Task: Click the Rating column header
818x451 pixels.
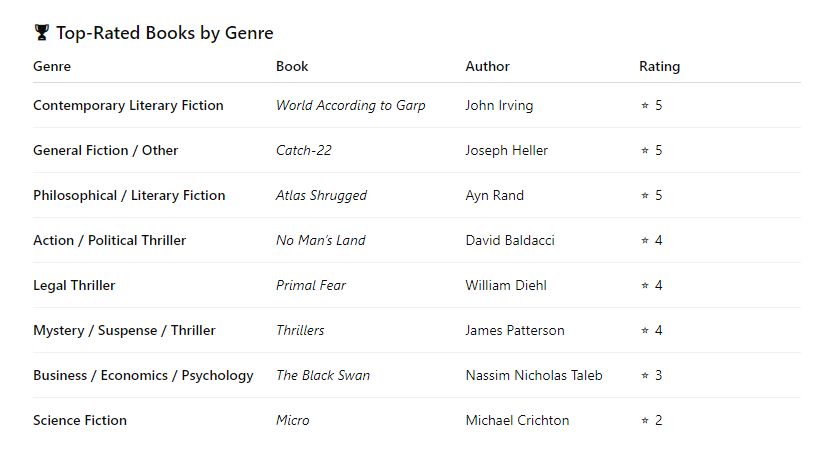Action: [x=659, y=66]
